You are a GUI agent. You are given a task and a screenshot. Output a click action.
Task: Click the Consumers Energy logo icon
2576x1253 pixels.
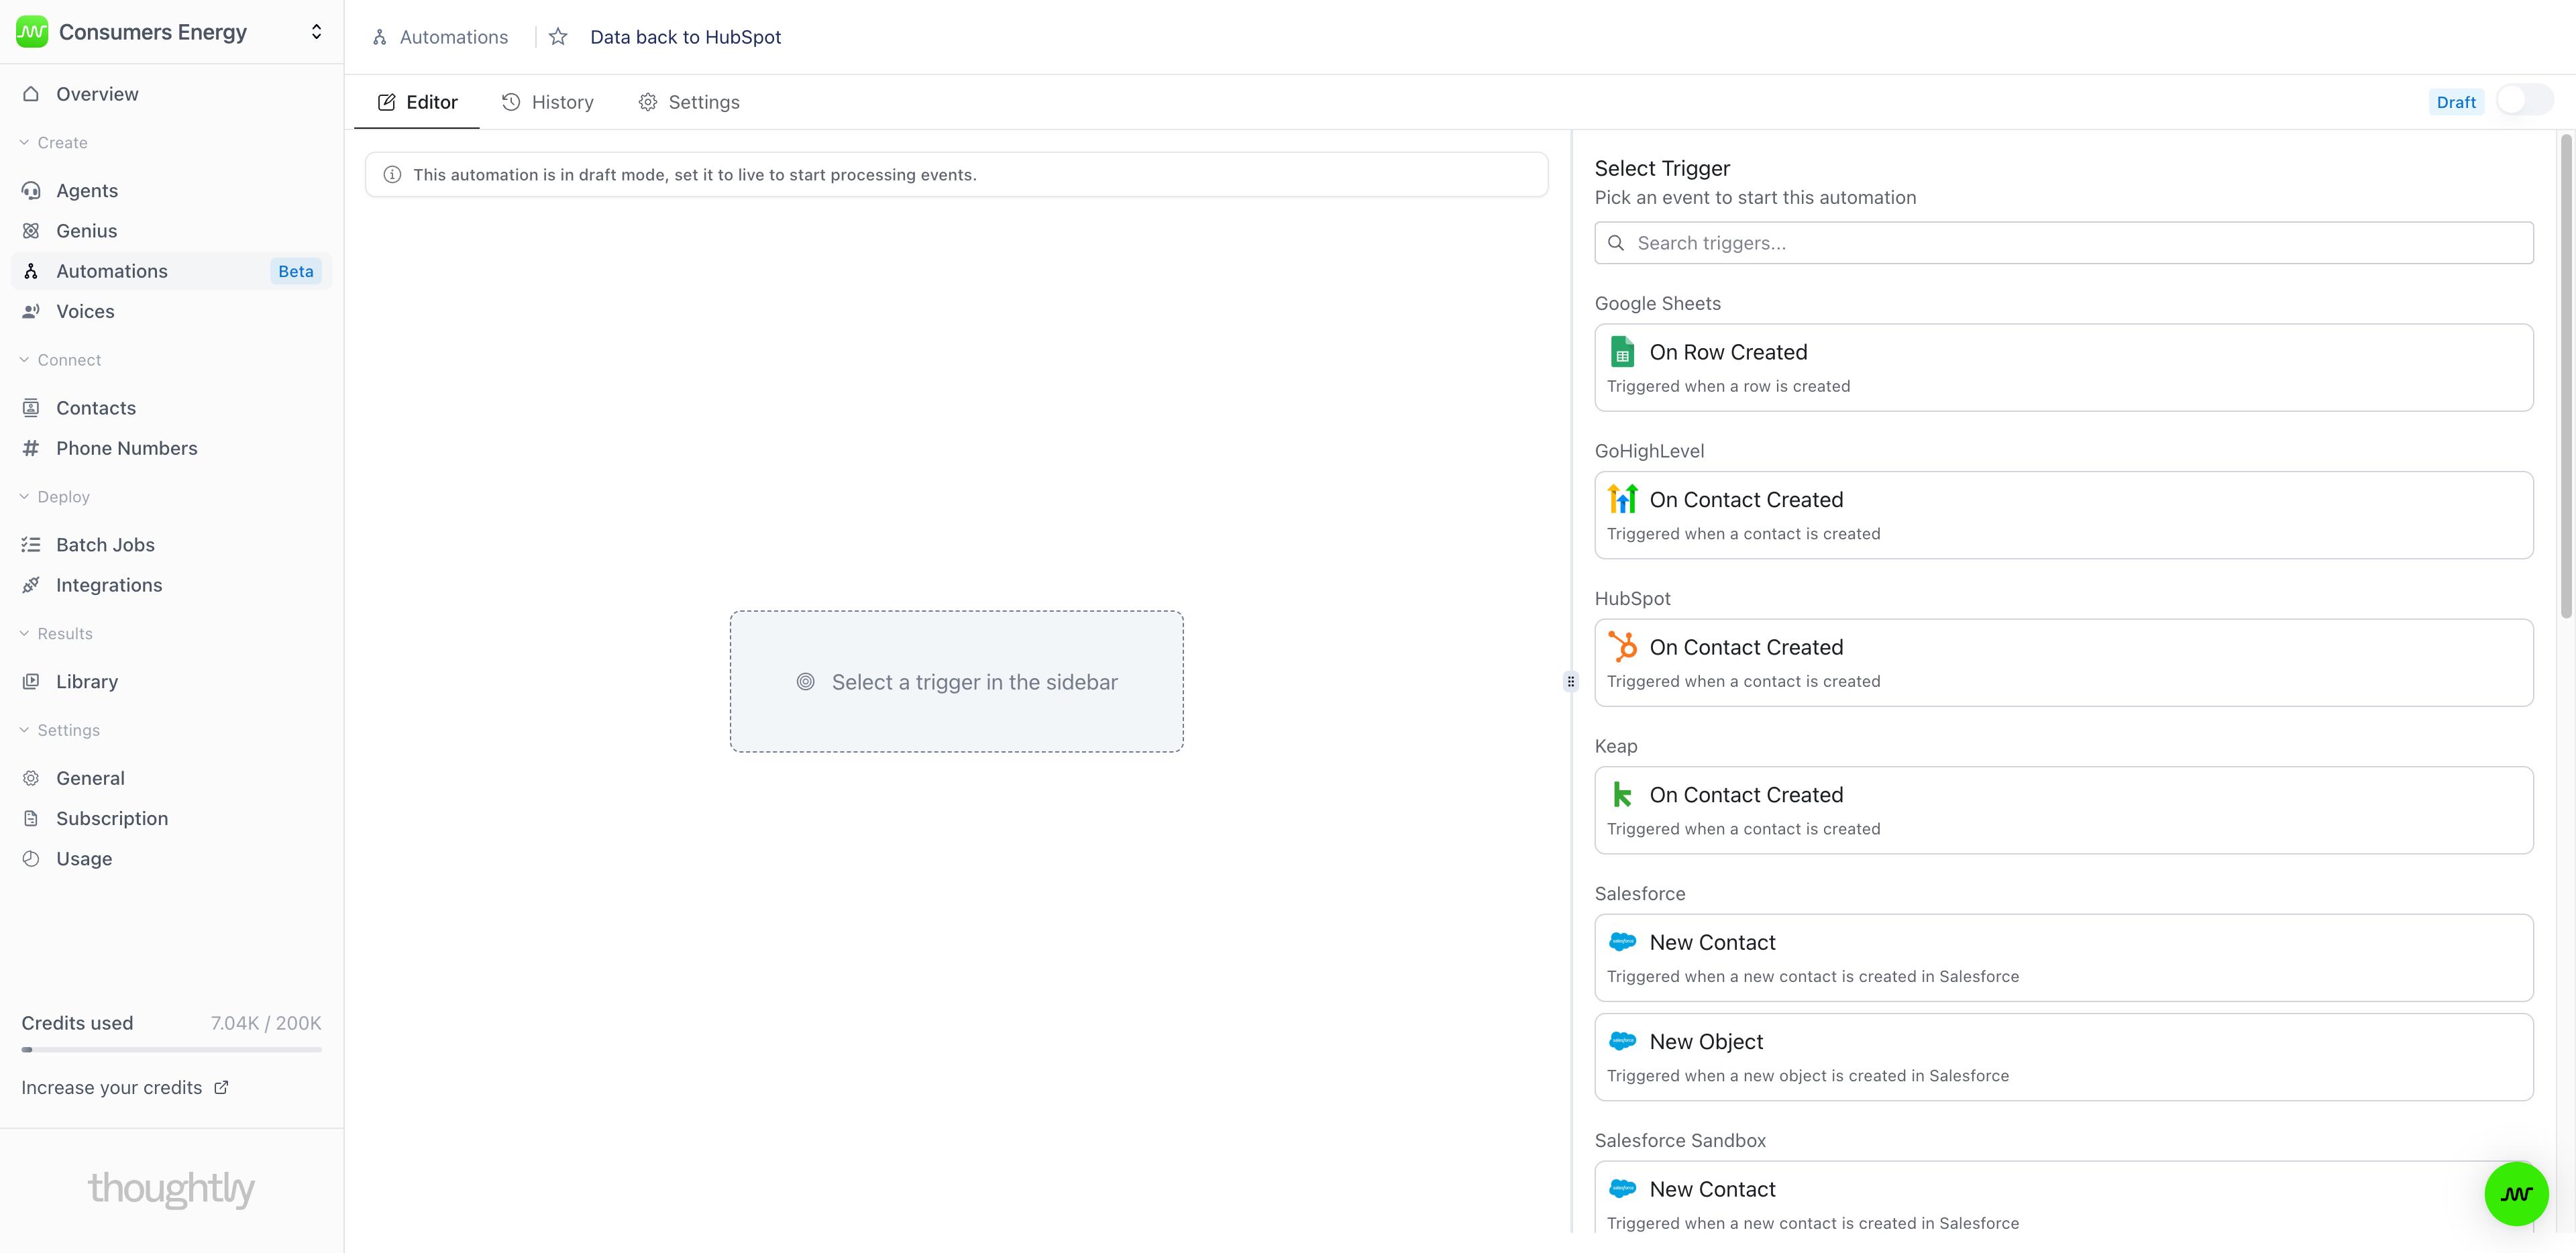[x=32, y=32]
